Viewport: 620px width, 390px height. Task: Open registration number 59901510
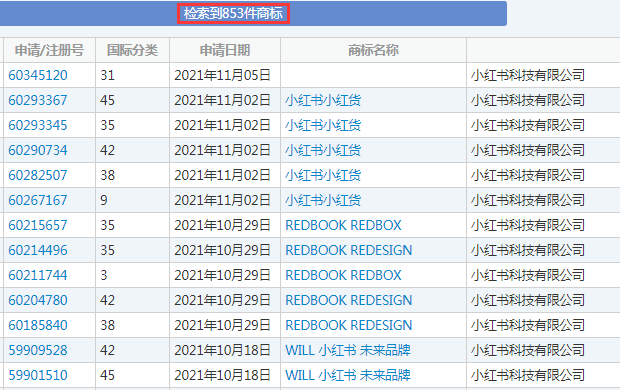coord(38,375)
